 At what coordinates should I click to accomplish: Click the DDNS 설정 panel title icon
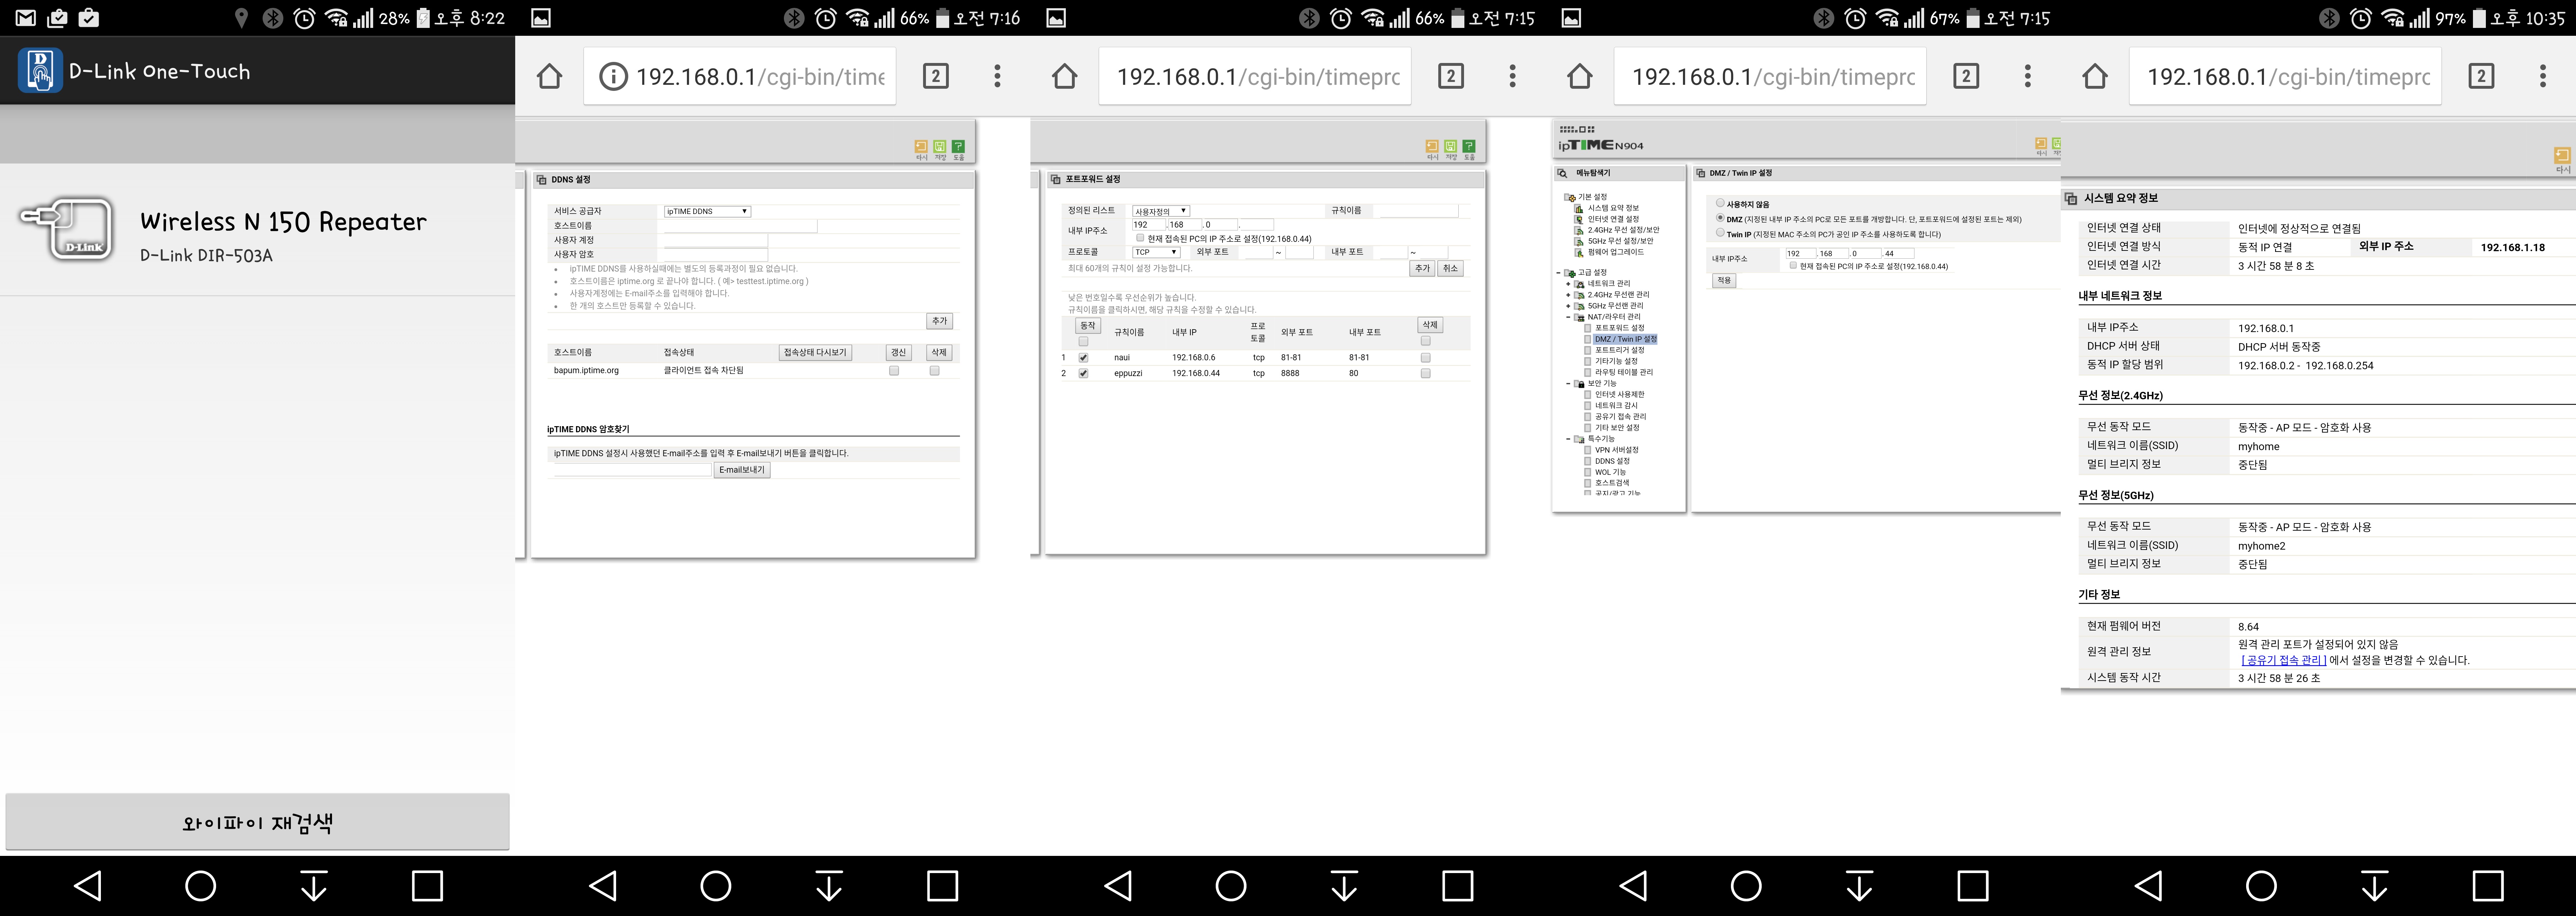[x=541, y=180]
